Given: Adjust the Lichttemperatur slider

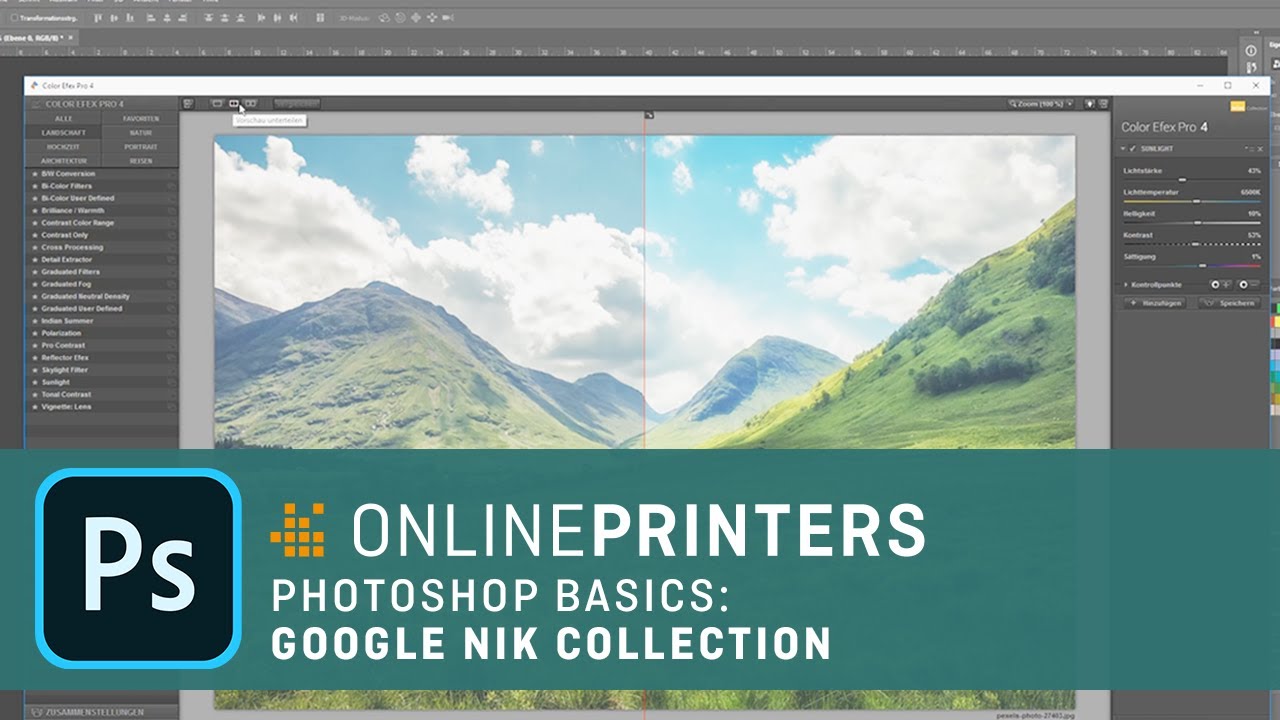Looking at the screenshot, I should pyautogui.click(x=1192, y=201).
